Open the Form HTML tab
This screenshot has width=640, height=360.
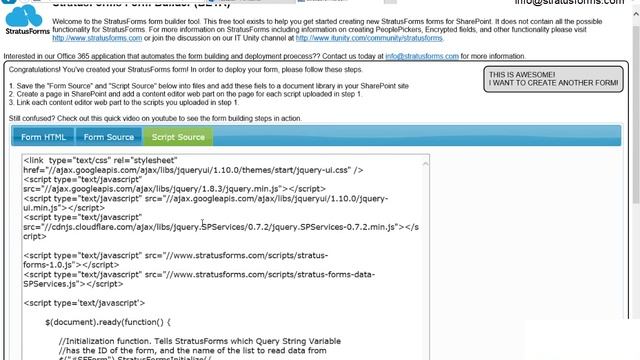click(x=43, y=137)
